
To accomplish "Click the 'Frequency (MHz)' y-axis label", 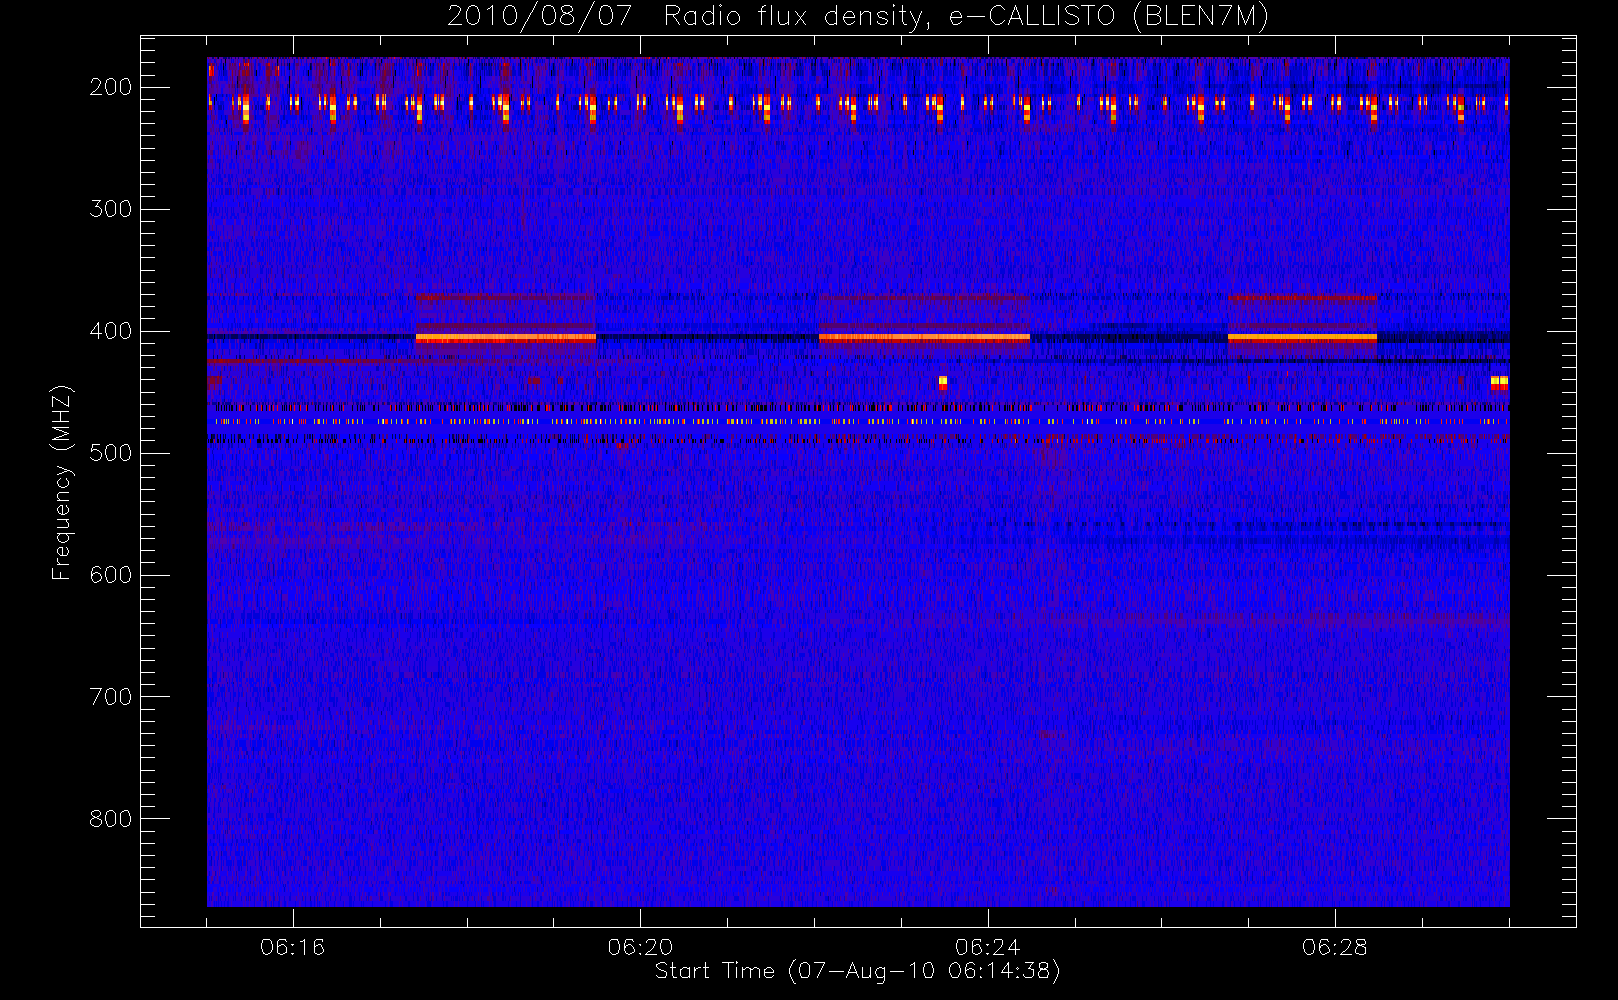I will 62,482.
